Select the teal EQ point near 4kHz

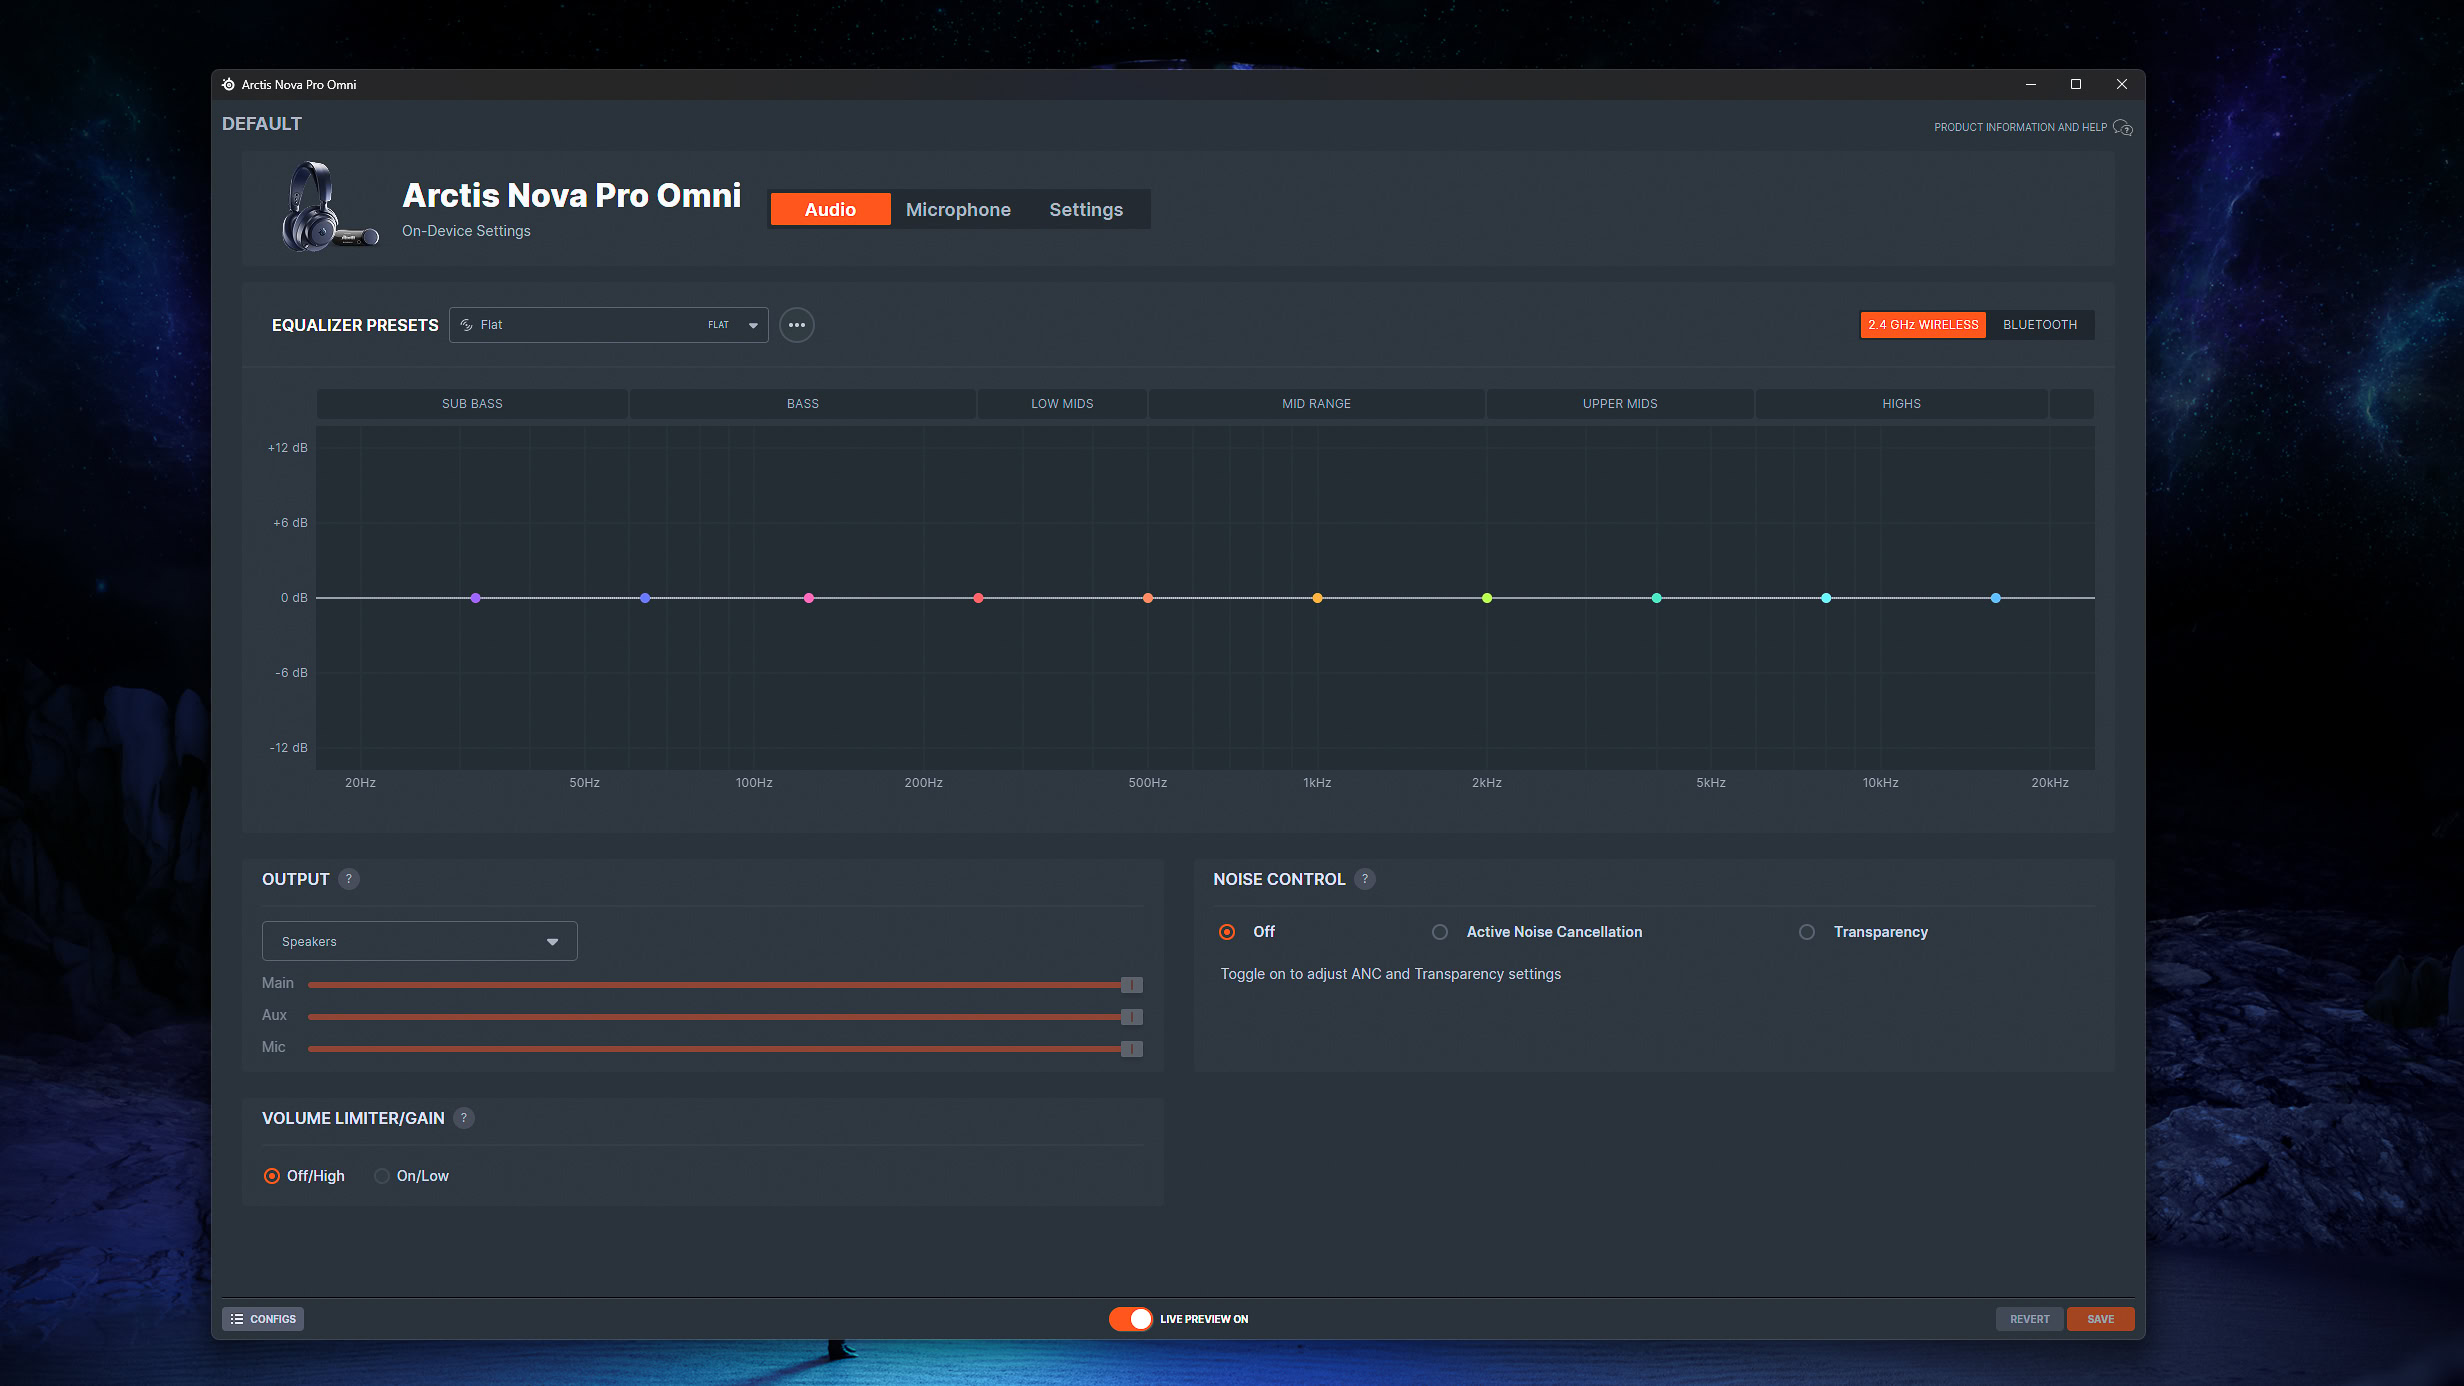tap(1656, 598)
